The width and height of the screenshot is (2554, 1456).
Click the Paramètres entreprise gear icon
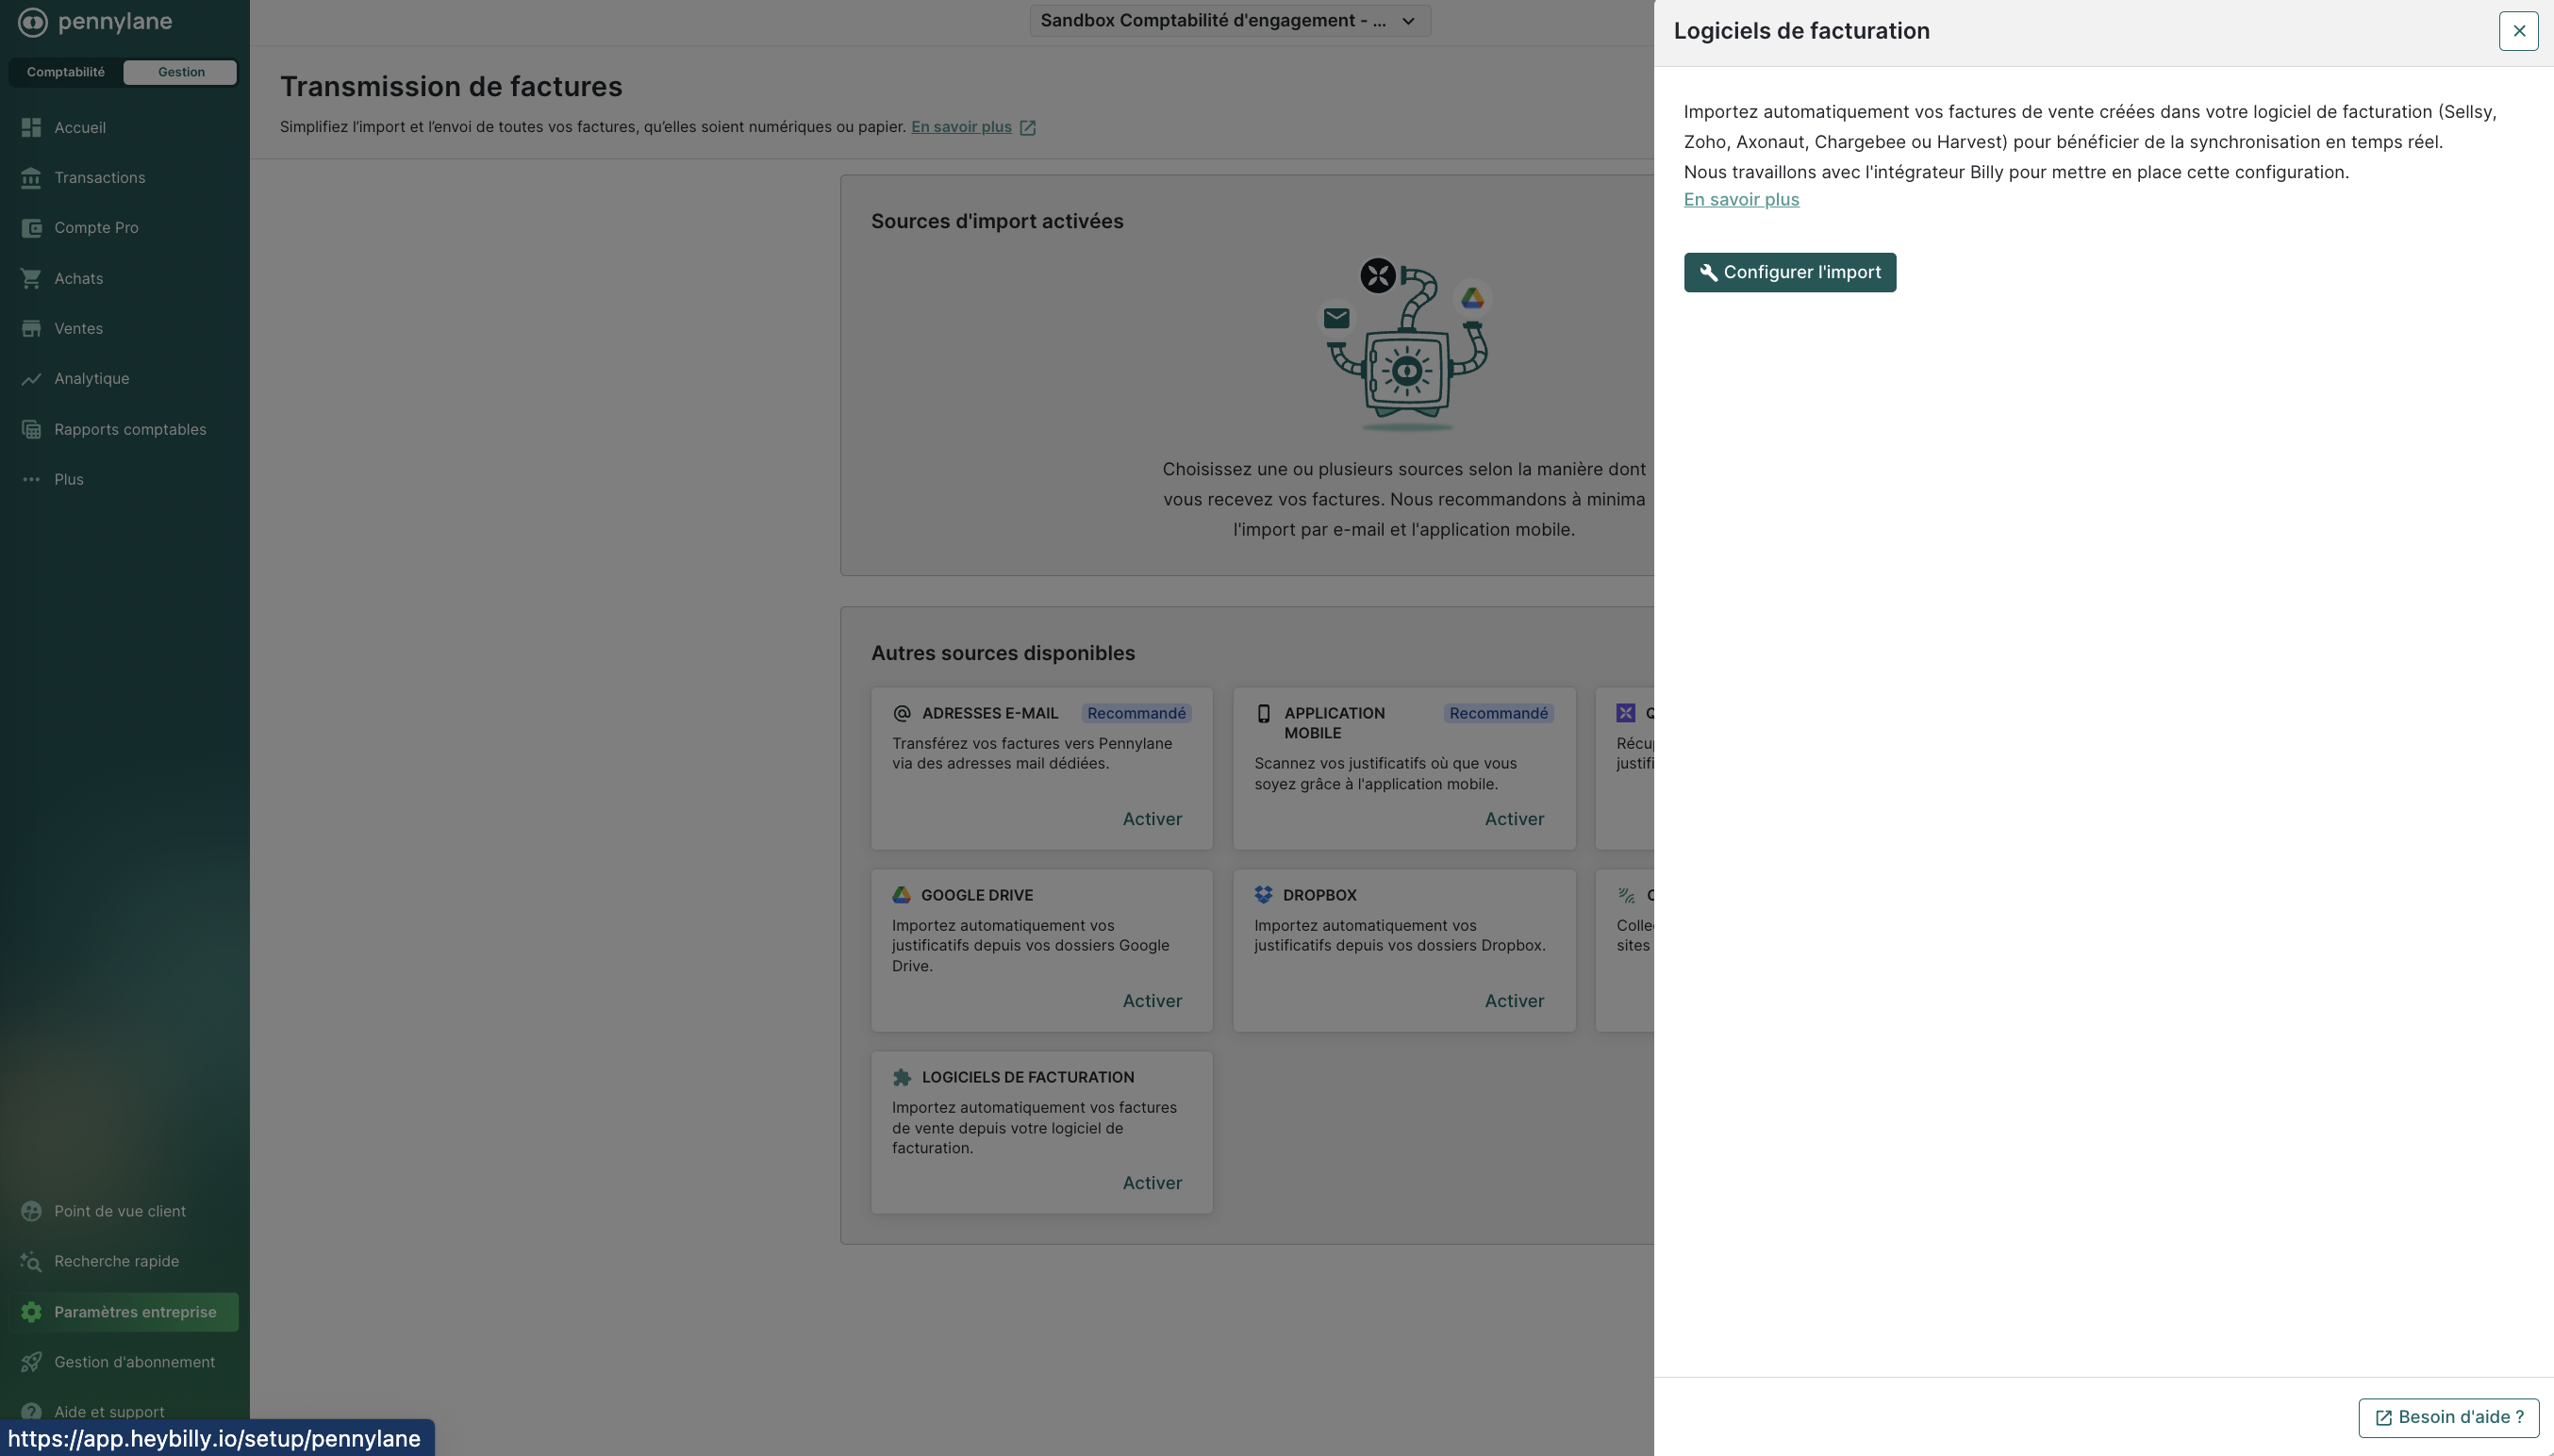[x=31, y=1312]
